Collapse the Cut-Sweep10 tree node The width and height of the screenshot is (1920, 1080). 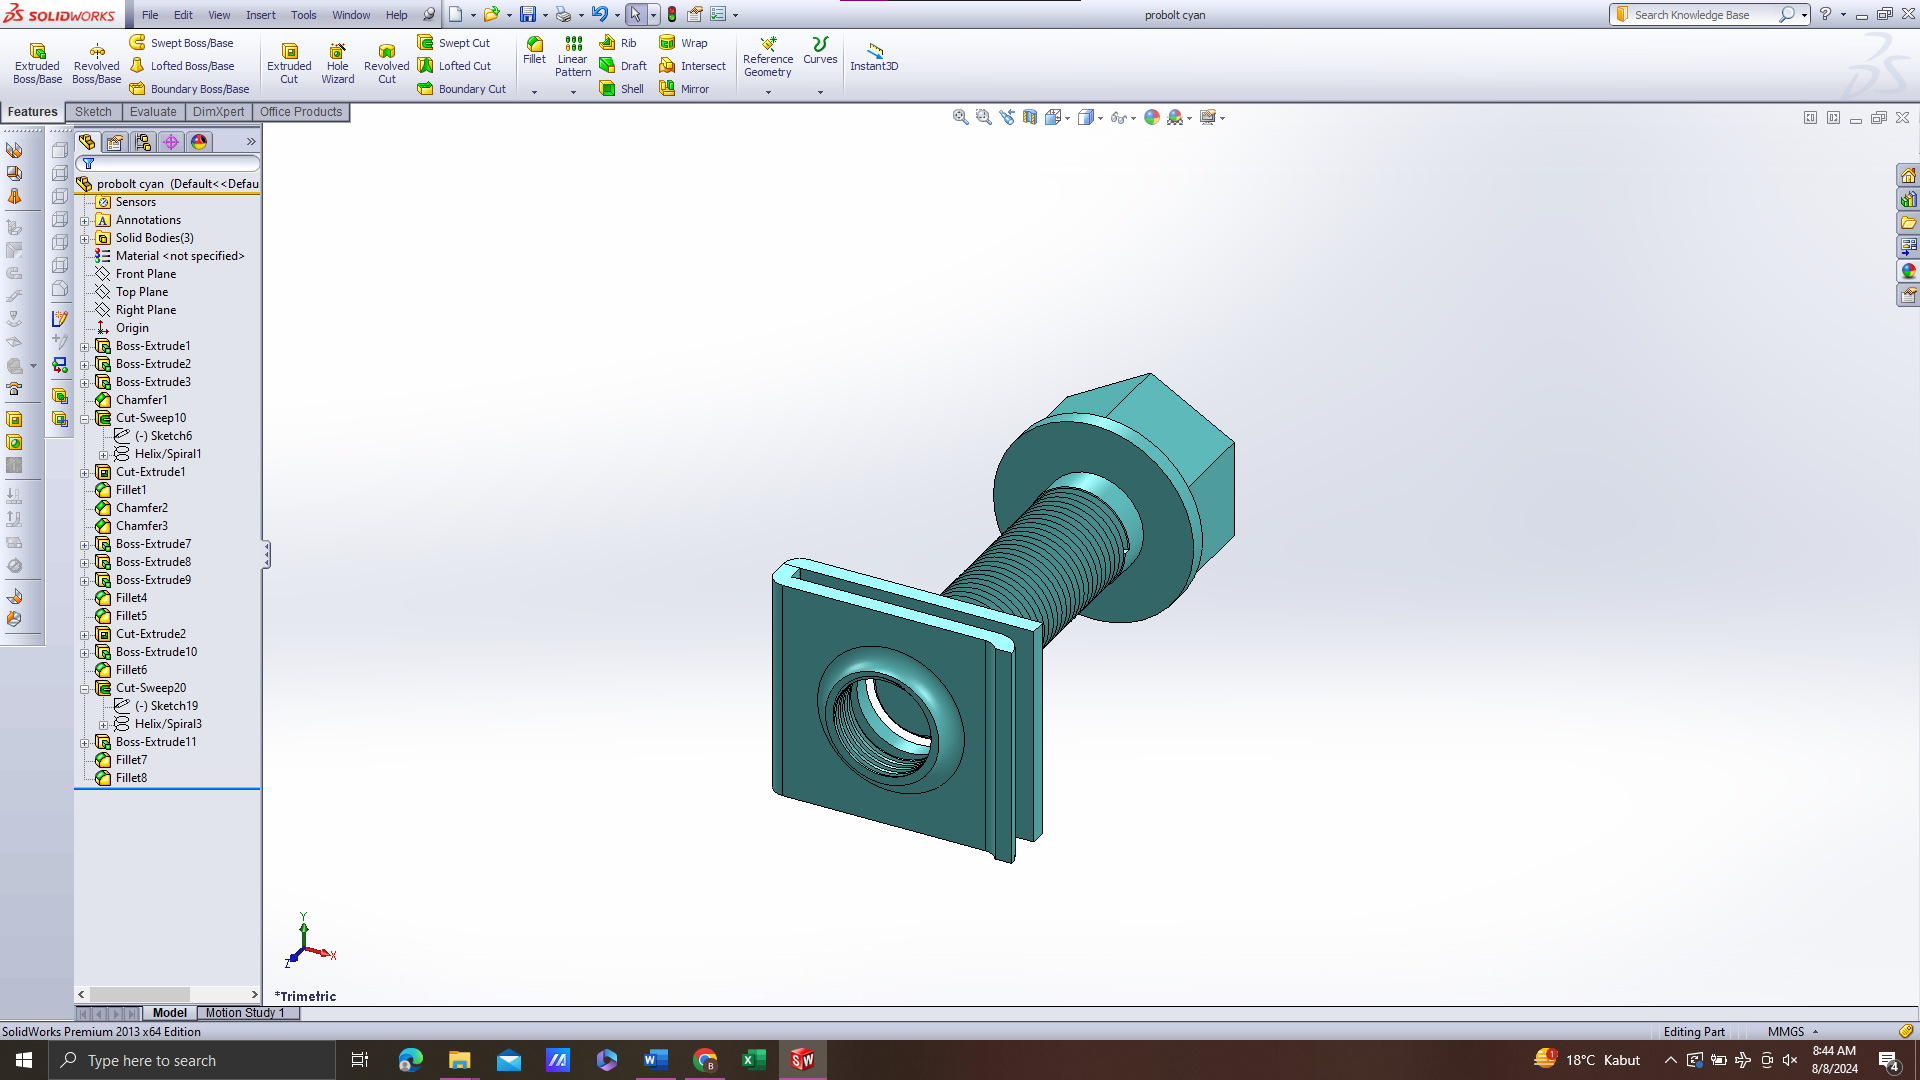coord(85,419)
